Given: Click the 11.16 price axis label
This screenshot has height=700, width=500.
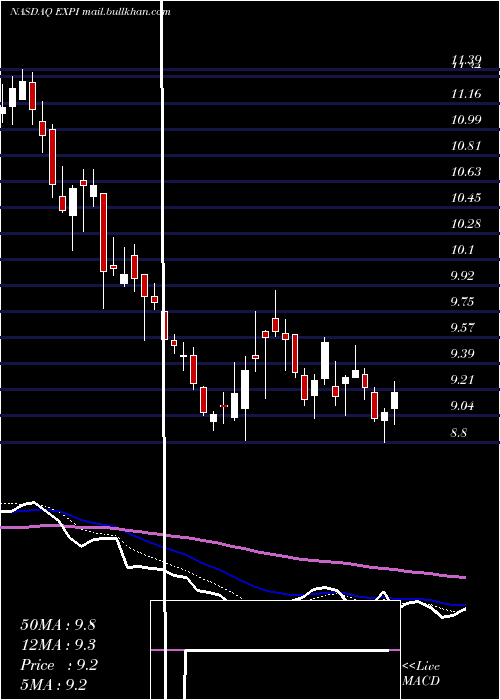Looking at the screenshot, I should 466,94.
